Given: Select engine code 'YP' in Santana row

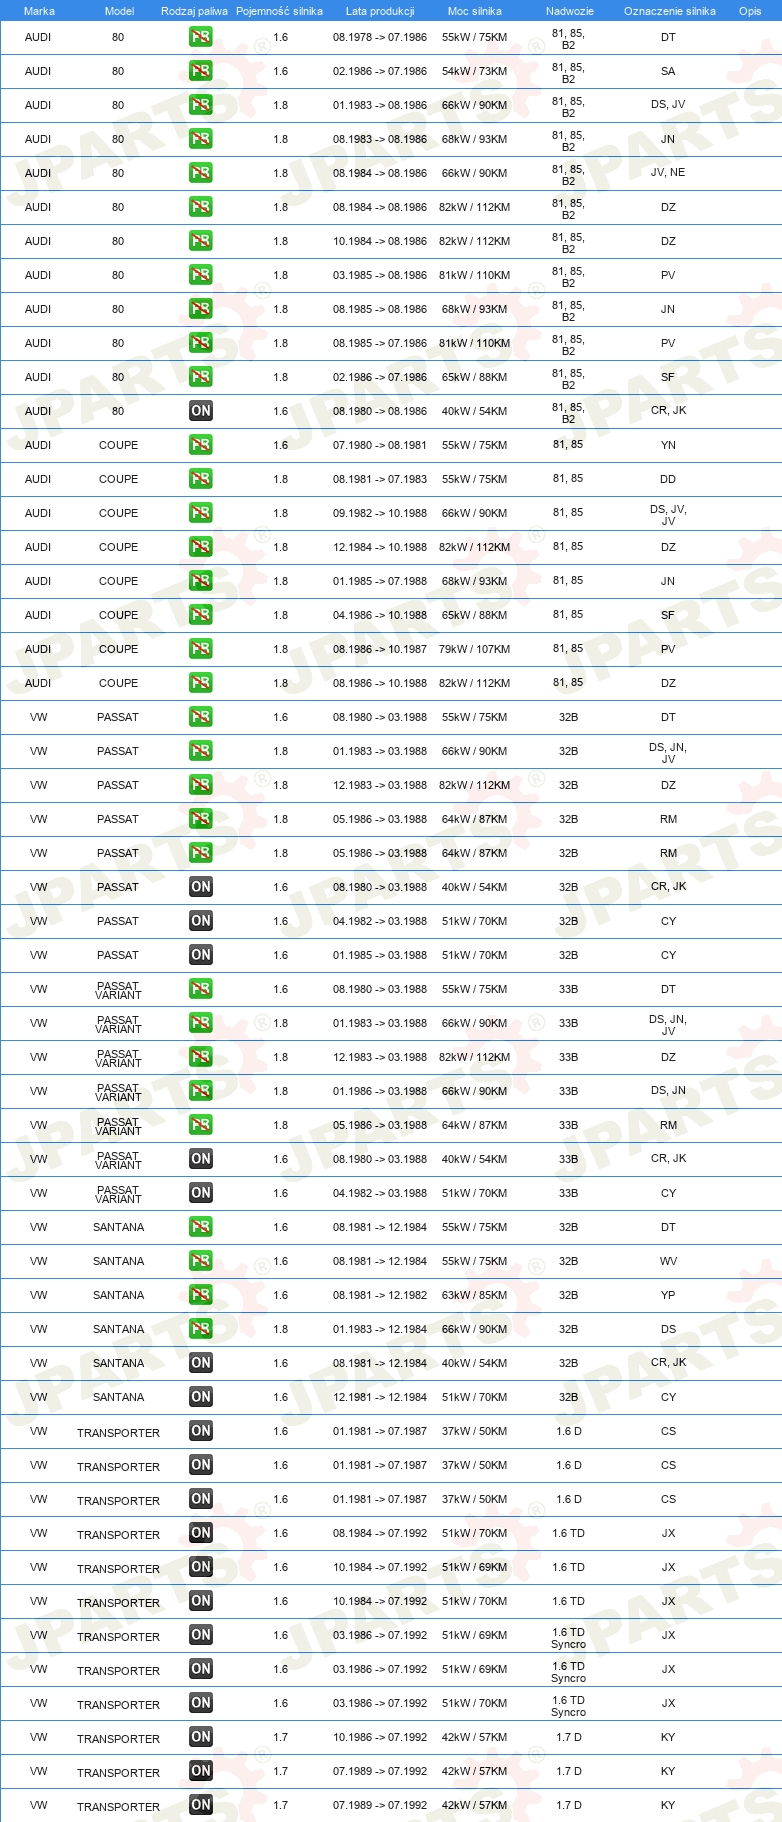Looking at the screenshot, I should (668, 1295).
